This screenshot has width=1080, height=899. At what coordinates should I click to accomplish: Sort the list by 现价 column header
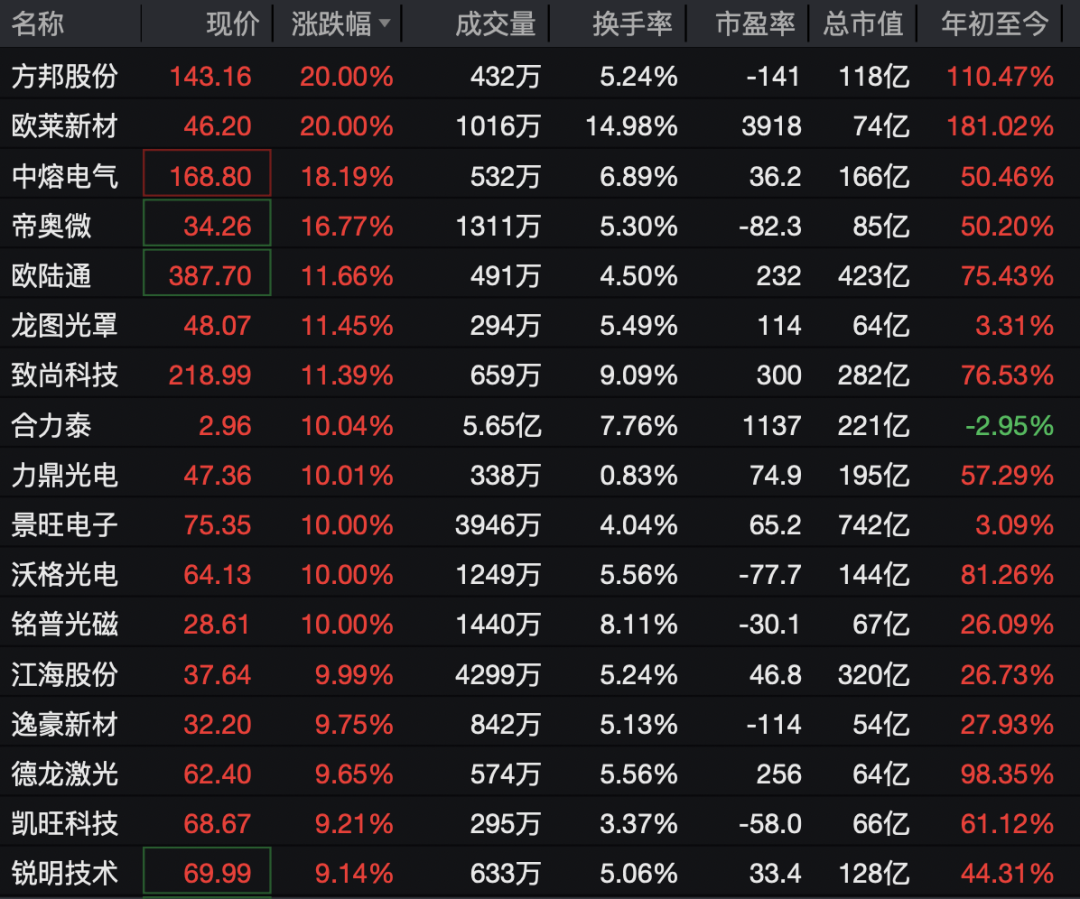[x=232, y=25]
